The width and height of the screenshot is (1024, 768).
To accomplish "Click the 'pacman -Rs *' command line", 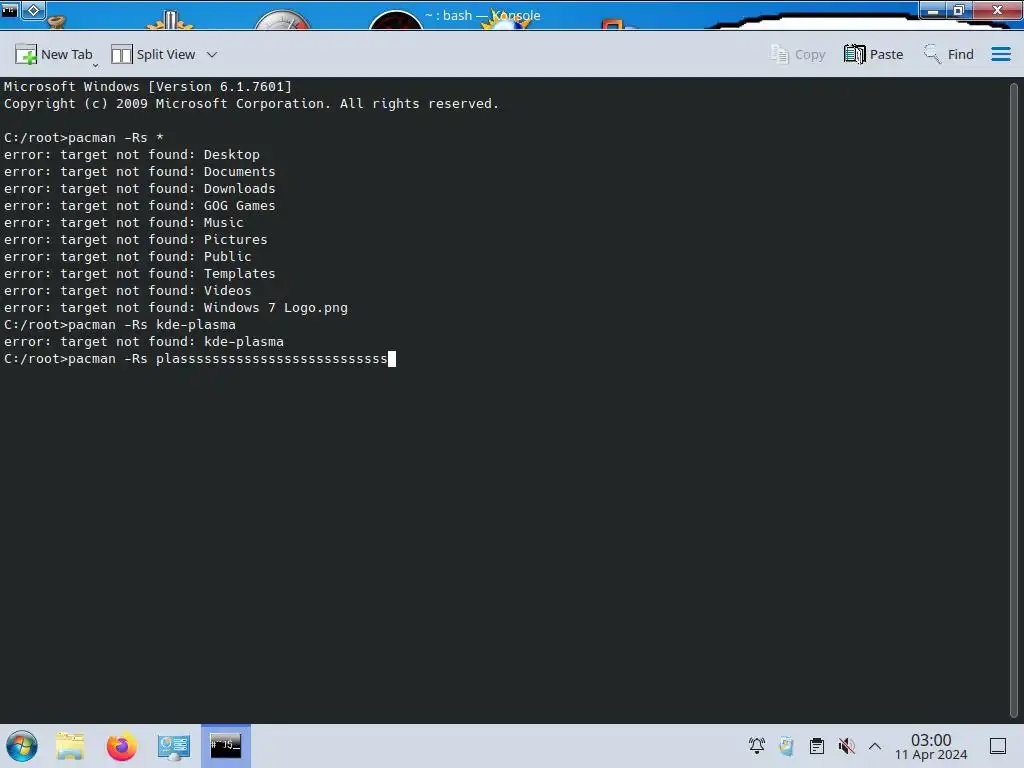I will tap(84, 138).
